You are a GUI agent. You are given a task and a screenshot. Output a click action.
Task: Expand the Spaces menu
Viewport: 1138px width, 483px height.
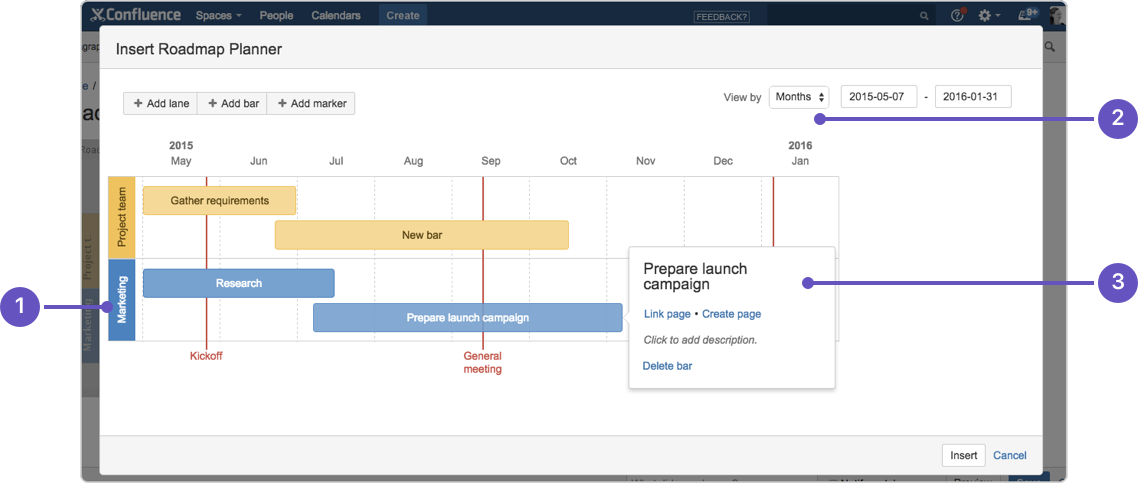coord(218,16)
